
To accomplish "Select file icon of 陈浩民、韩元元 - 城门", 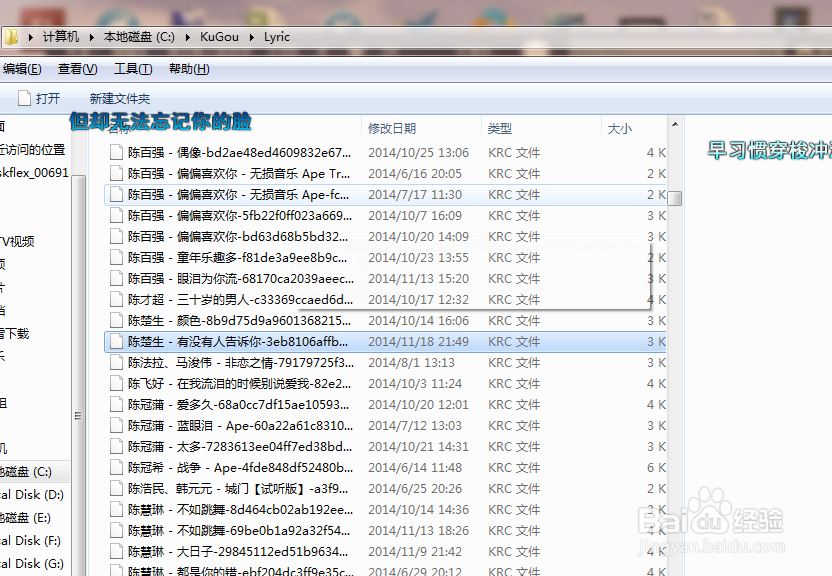I will [116, 488].
